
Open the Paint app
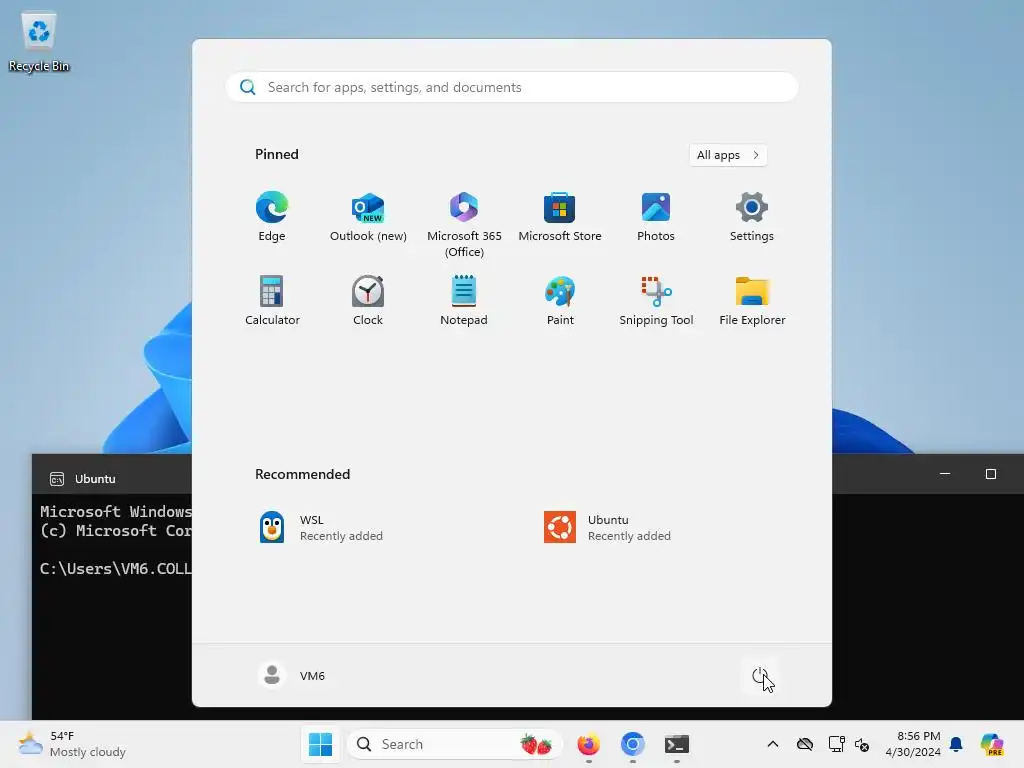[x=560, y=300]
